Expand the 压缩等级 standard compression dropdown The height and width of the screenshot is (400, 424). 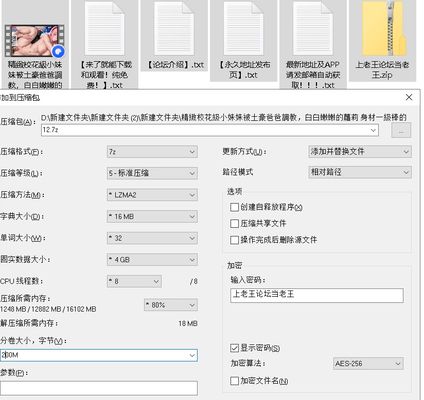tap(152, 173)
